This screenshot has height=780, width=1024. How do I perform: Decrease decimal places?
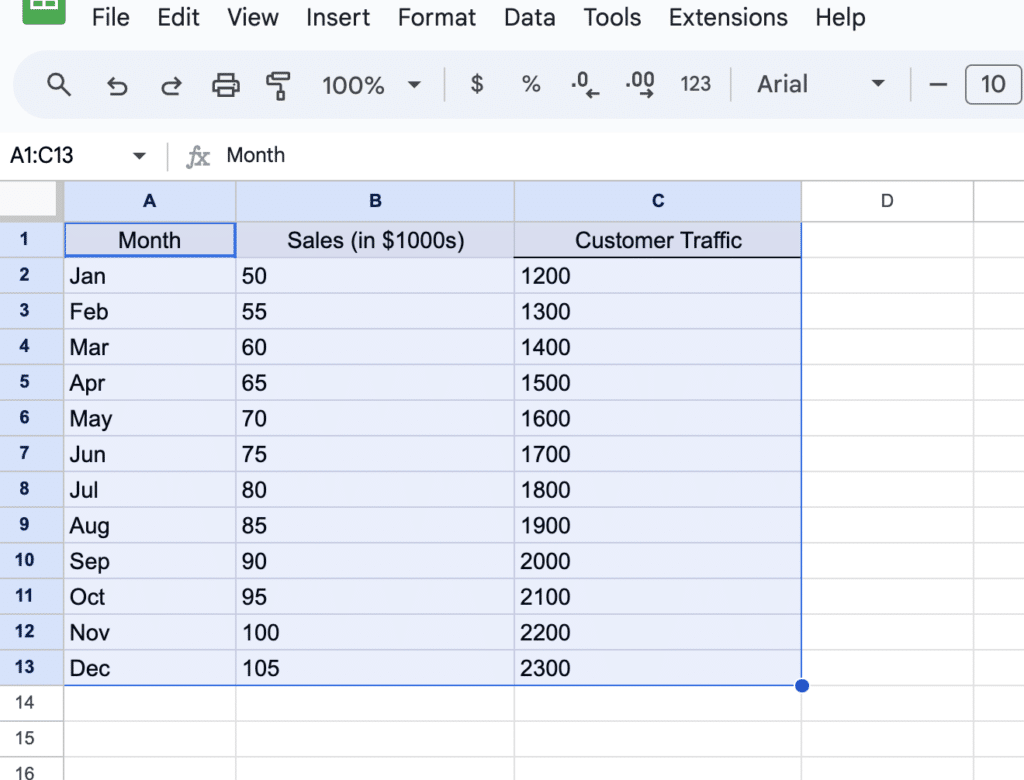tap(584, 84)
